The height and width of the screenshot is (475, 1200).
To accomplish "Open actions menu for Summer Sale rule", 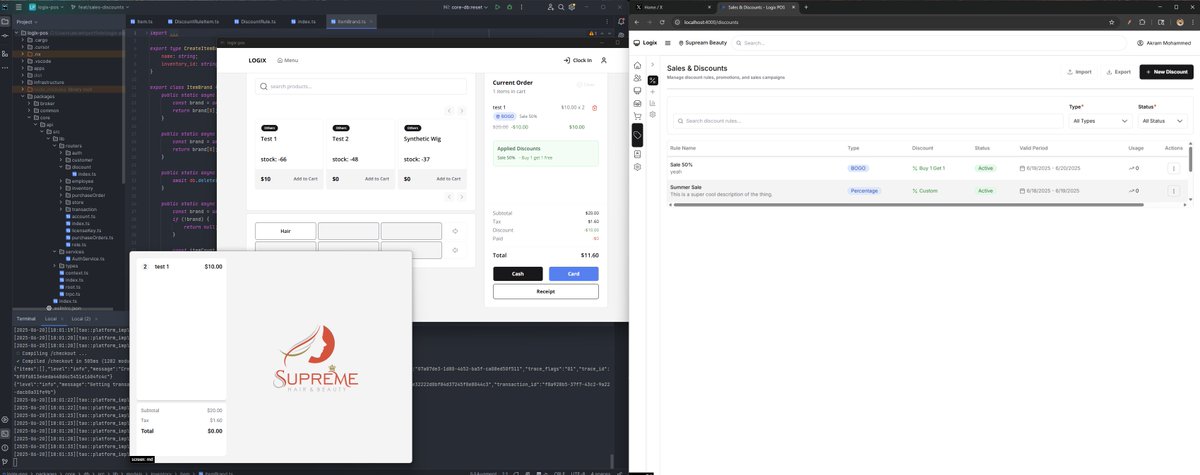I will [x=1173, y=190].
